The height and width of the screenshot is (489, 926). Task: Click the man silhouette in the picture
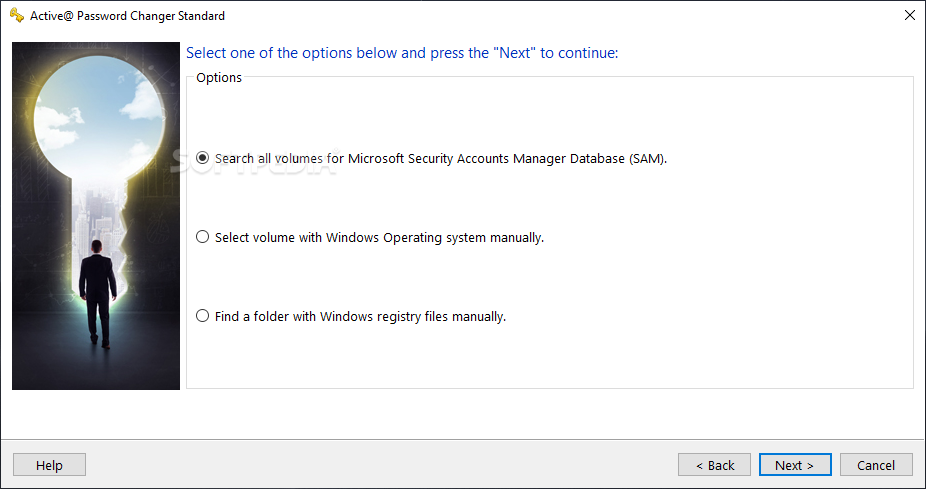click(97, 290)
